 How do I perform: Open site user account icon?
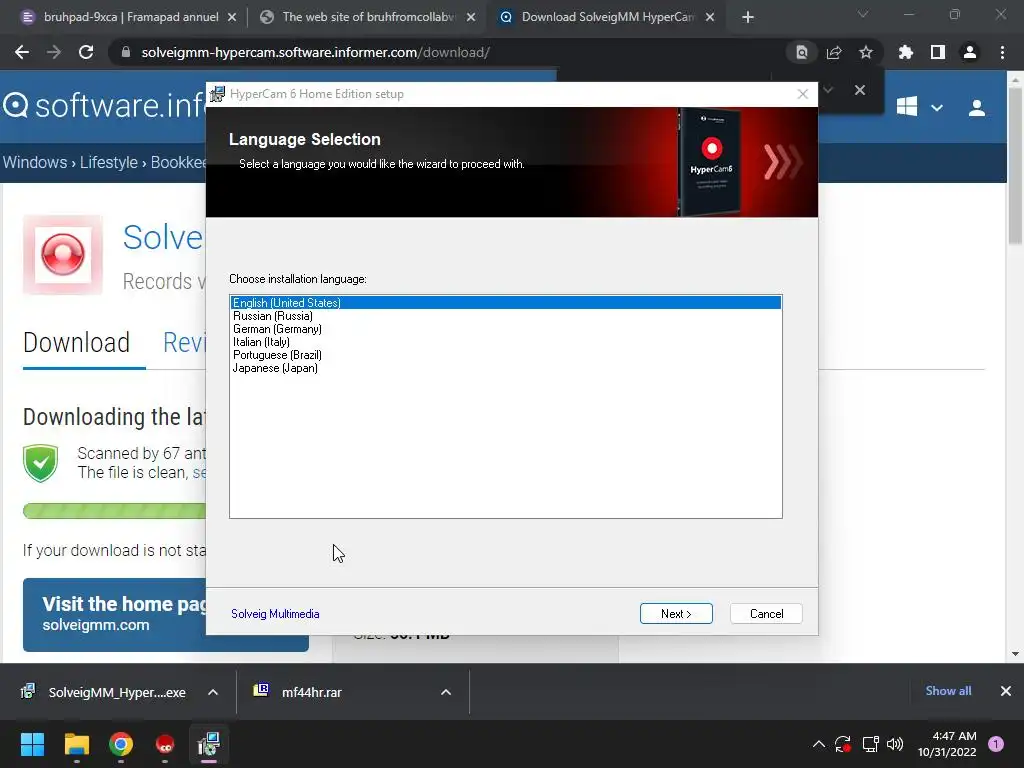coord(976,108)
